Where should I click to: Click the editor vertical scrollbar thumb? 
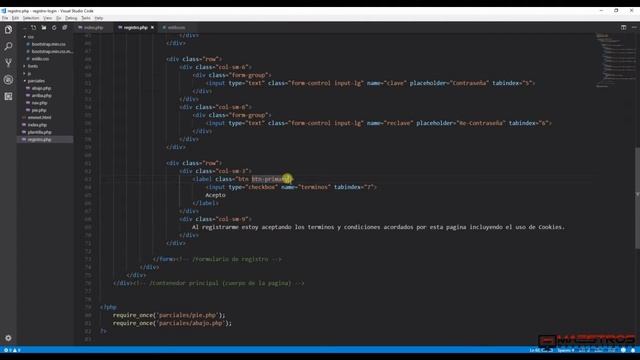tap(637, 198)
